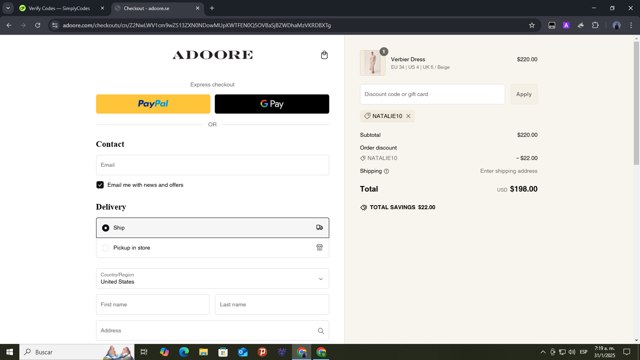640x360 pixels.
Task: Click the truck icon in Ship row
Action: click(x=319, y=228)
